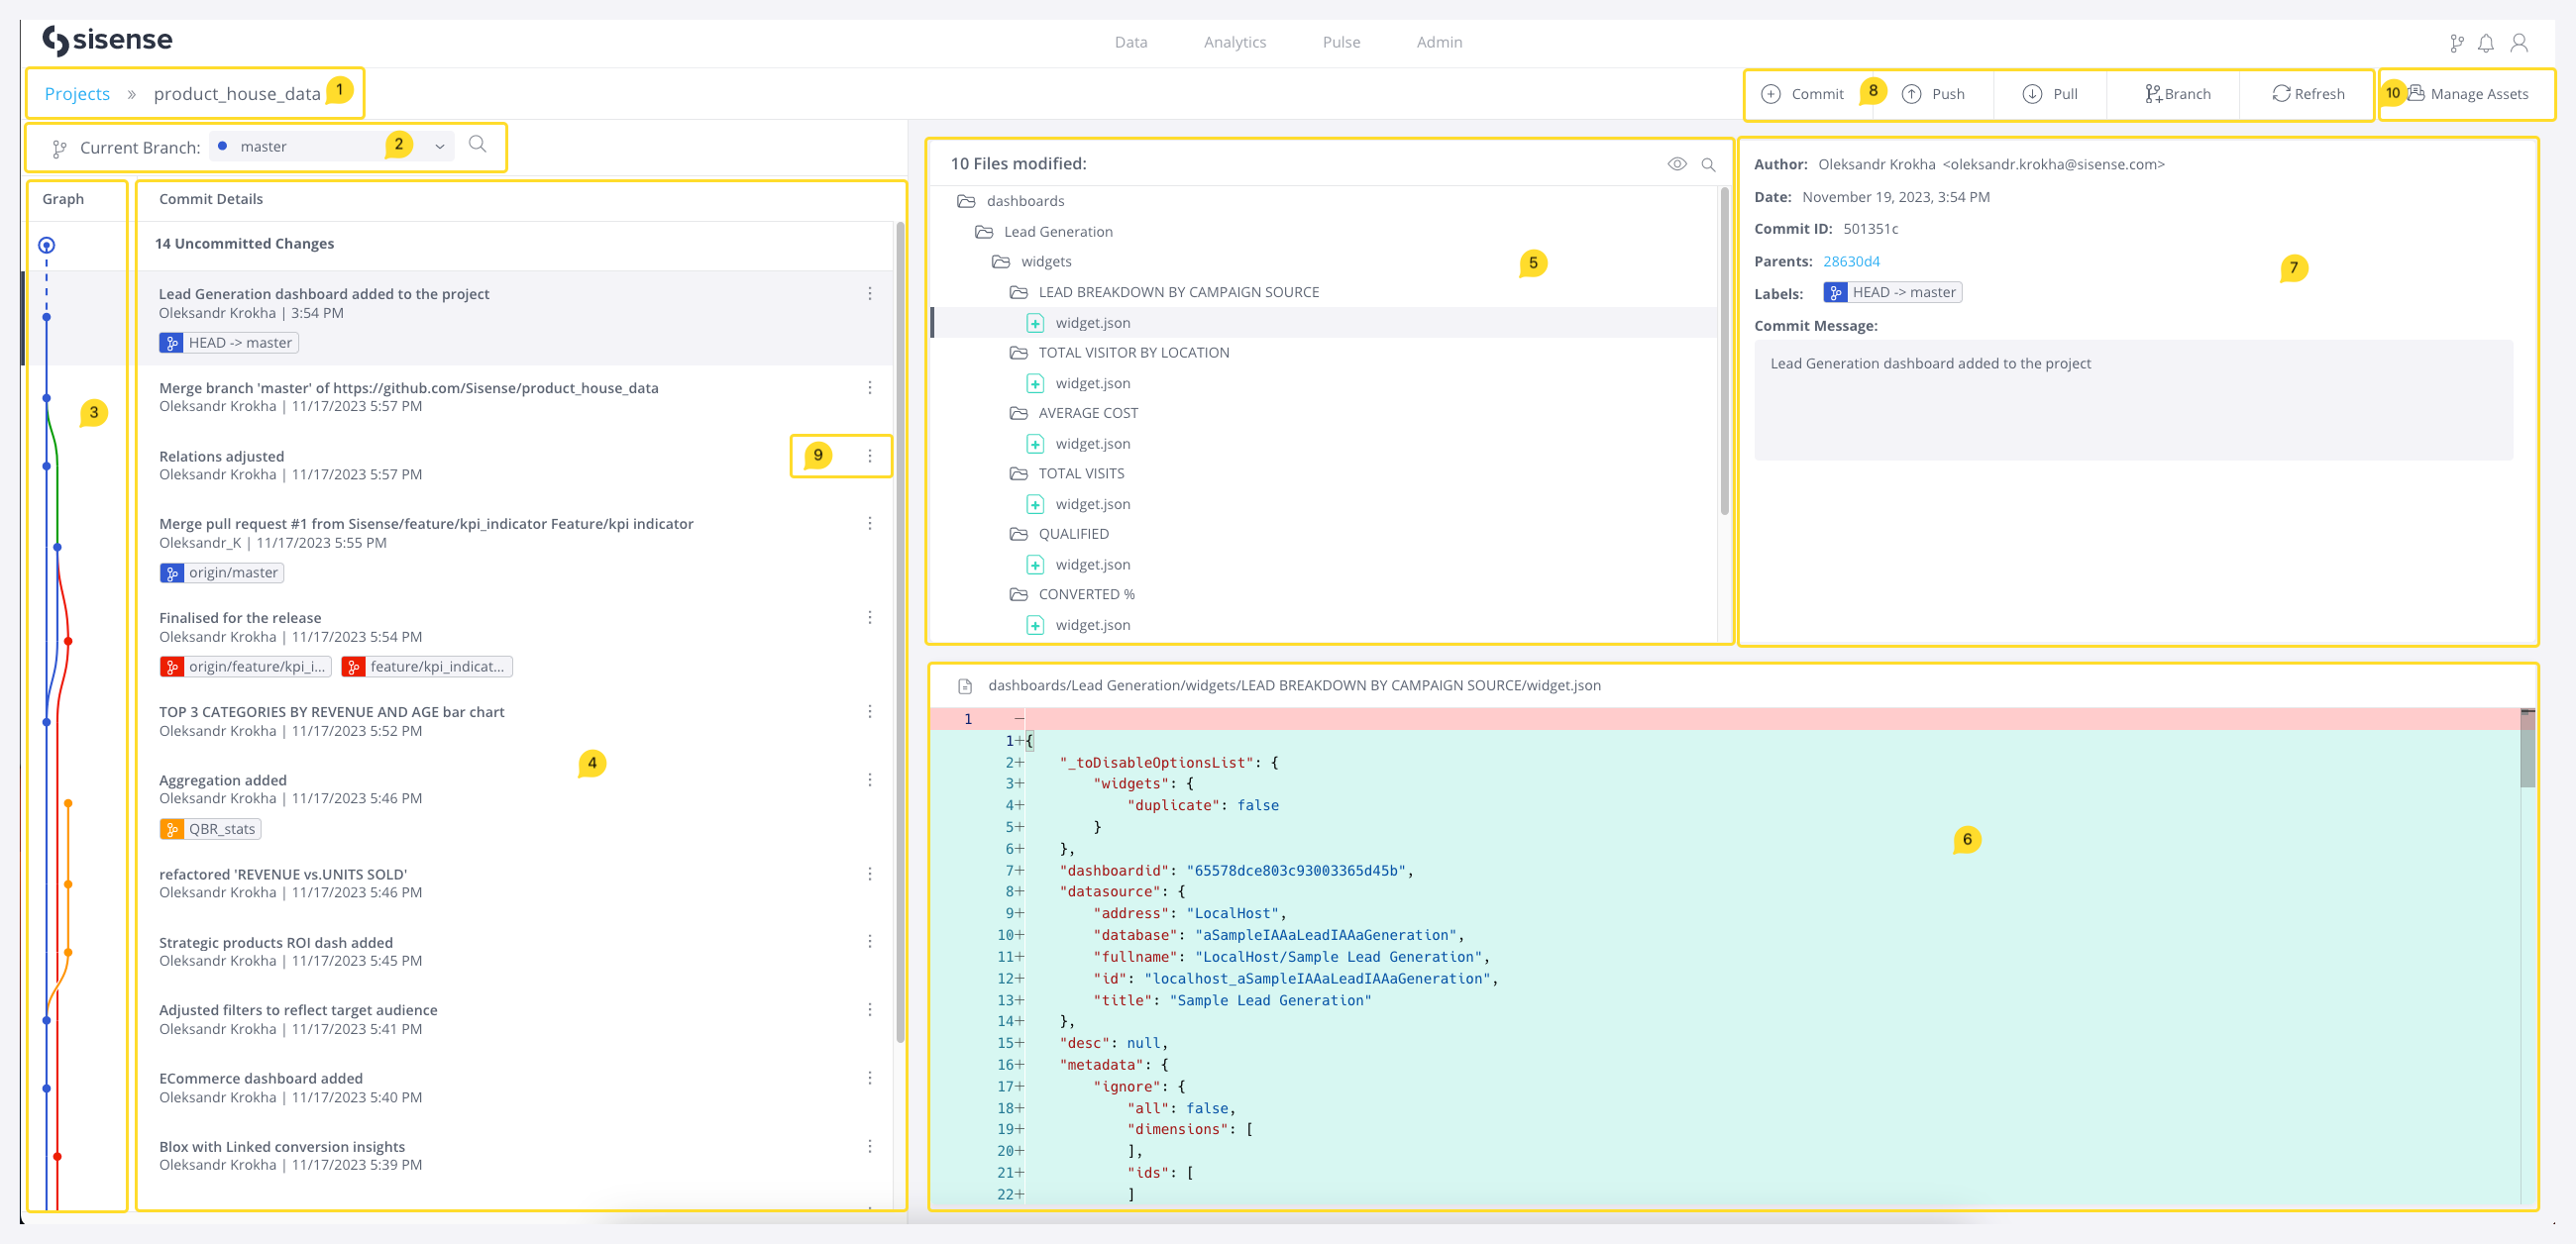Image resolution: width=2576 pixels, height=1244 pixels.
Task: Open the Pulse menu
Action: tap(1341, 42)
